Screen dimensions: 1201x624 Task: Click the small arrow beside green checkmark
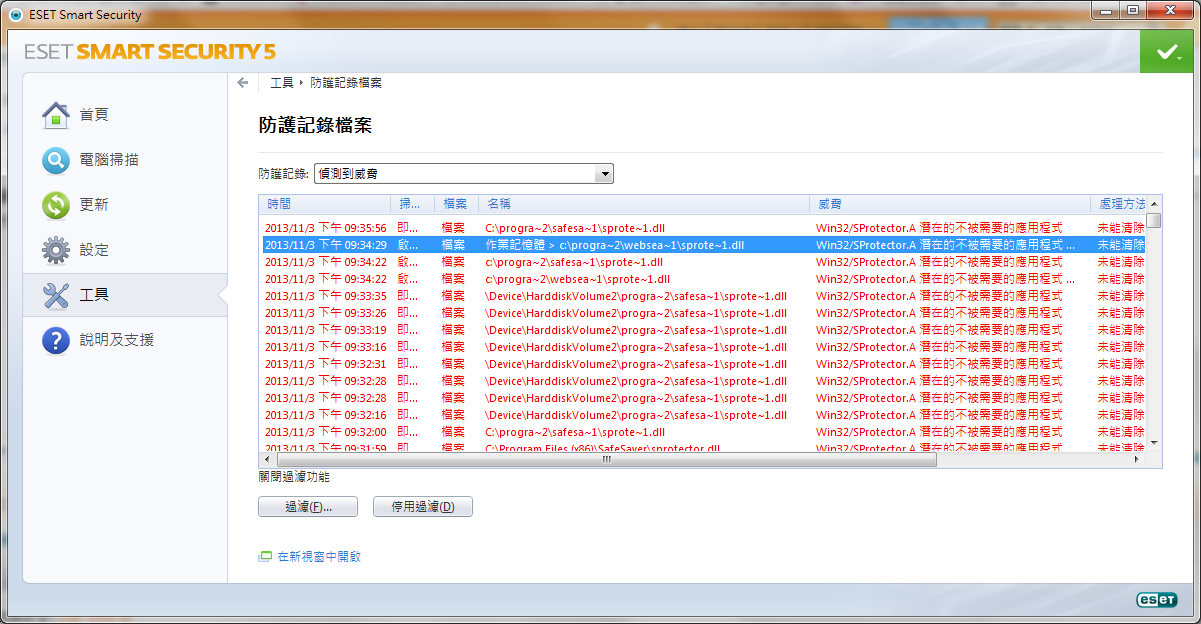(1181, 58)
